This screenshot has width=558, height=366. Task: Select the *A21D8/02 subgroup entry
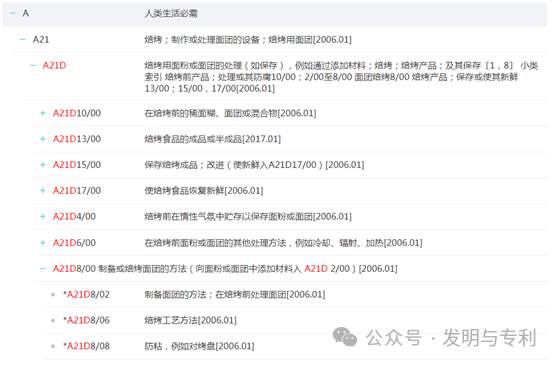pos(86,295)
